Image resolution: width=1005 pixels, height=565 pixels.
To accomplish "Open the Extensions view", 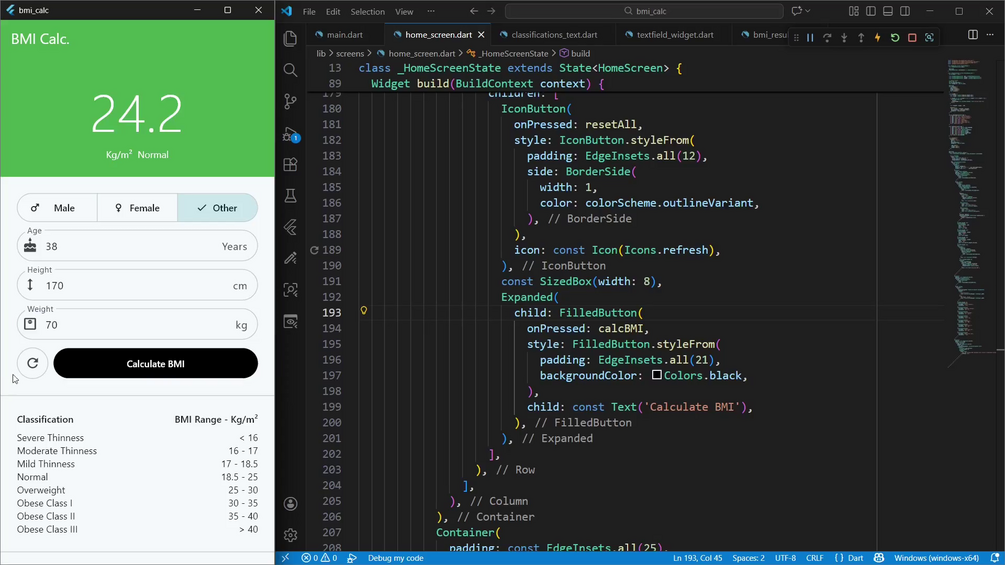I will pyautogui.click(x=290, y=165).
